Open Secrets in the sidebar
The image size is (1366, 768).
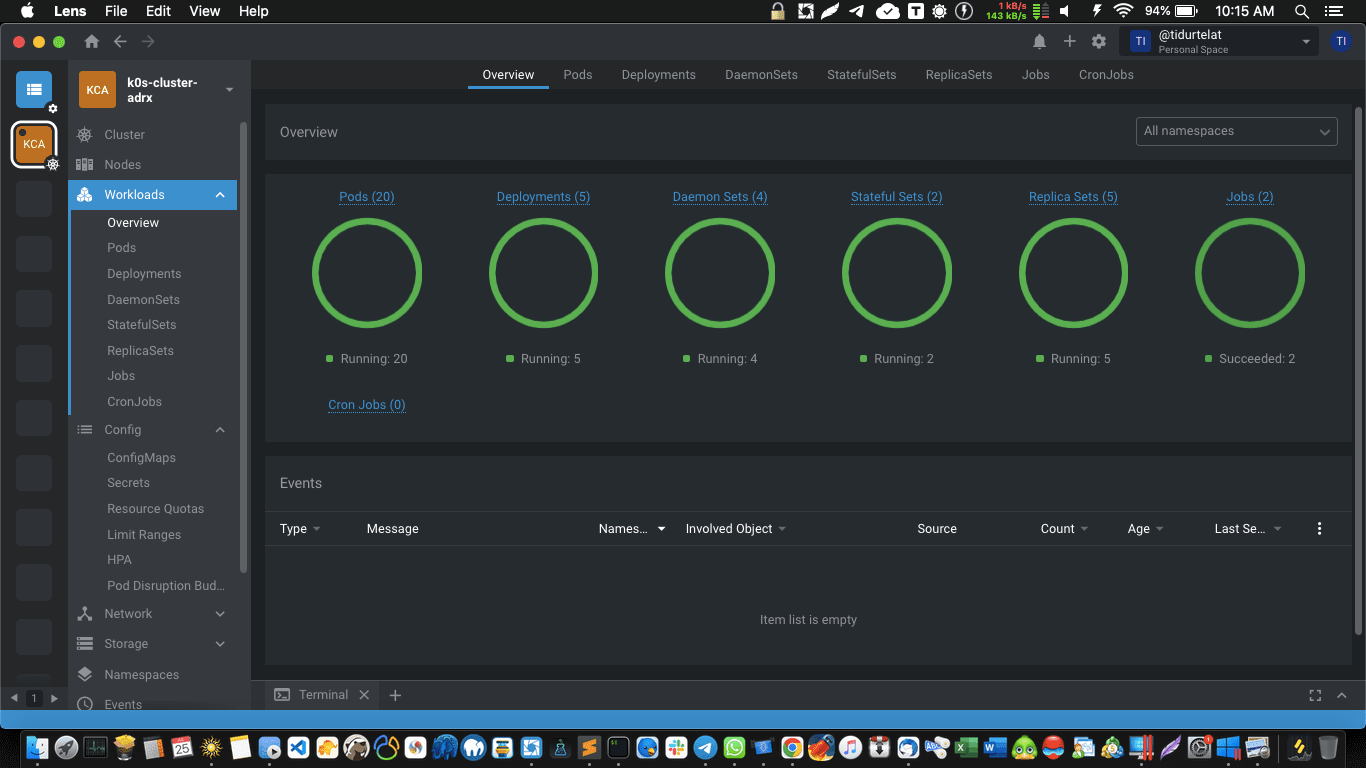pos(128,483)
